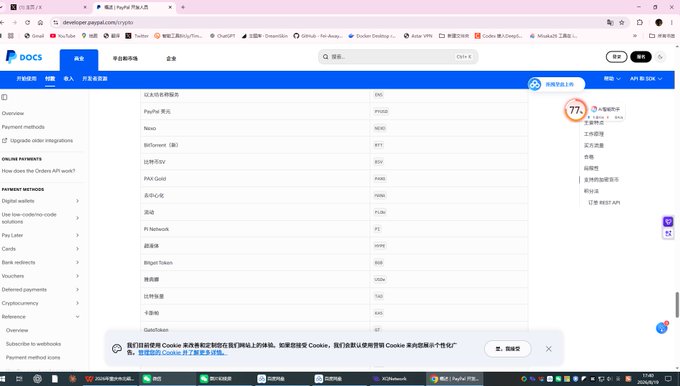Open Chrome profile avatar

click(659, 22)
